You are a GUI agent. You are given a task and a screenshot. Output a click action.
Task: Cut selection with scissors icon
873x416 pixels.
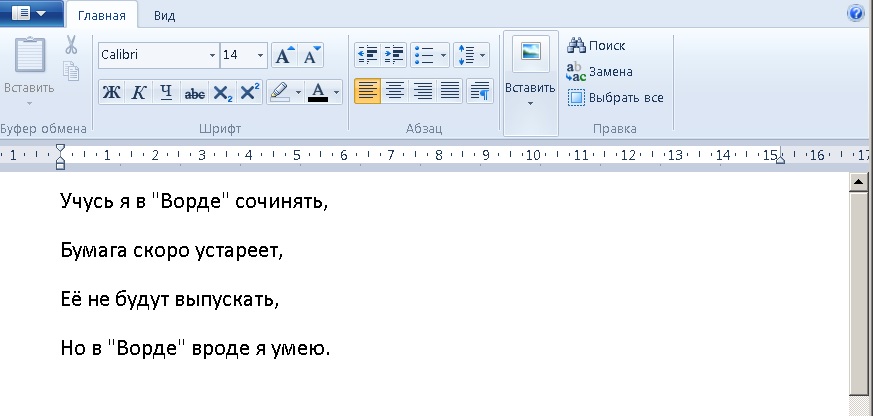71,45
